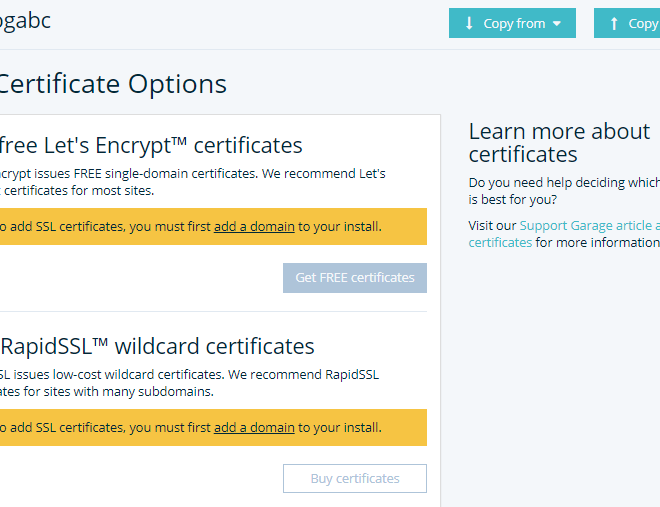This screenshot has width=660, height=507.
Task: Follow "add a domain" link in RapidSSL warning
Action: [254, 427]
